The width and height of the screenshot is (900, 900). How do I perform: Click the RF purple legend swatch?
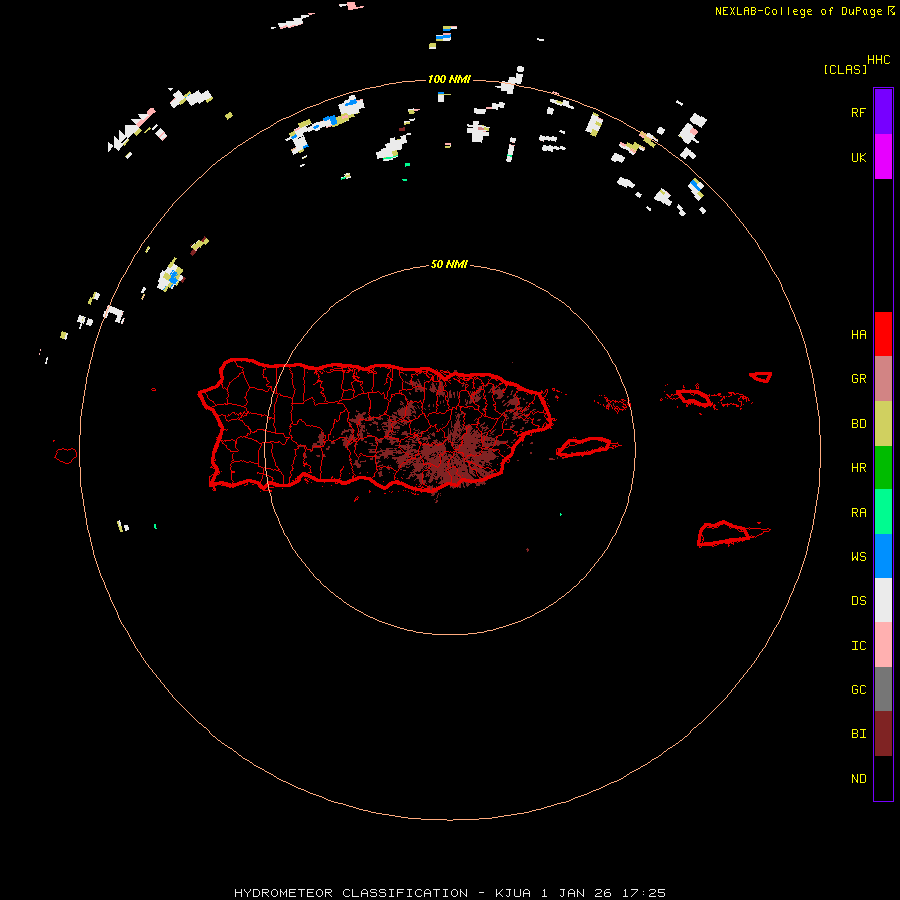coord(883,112)
